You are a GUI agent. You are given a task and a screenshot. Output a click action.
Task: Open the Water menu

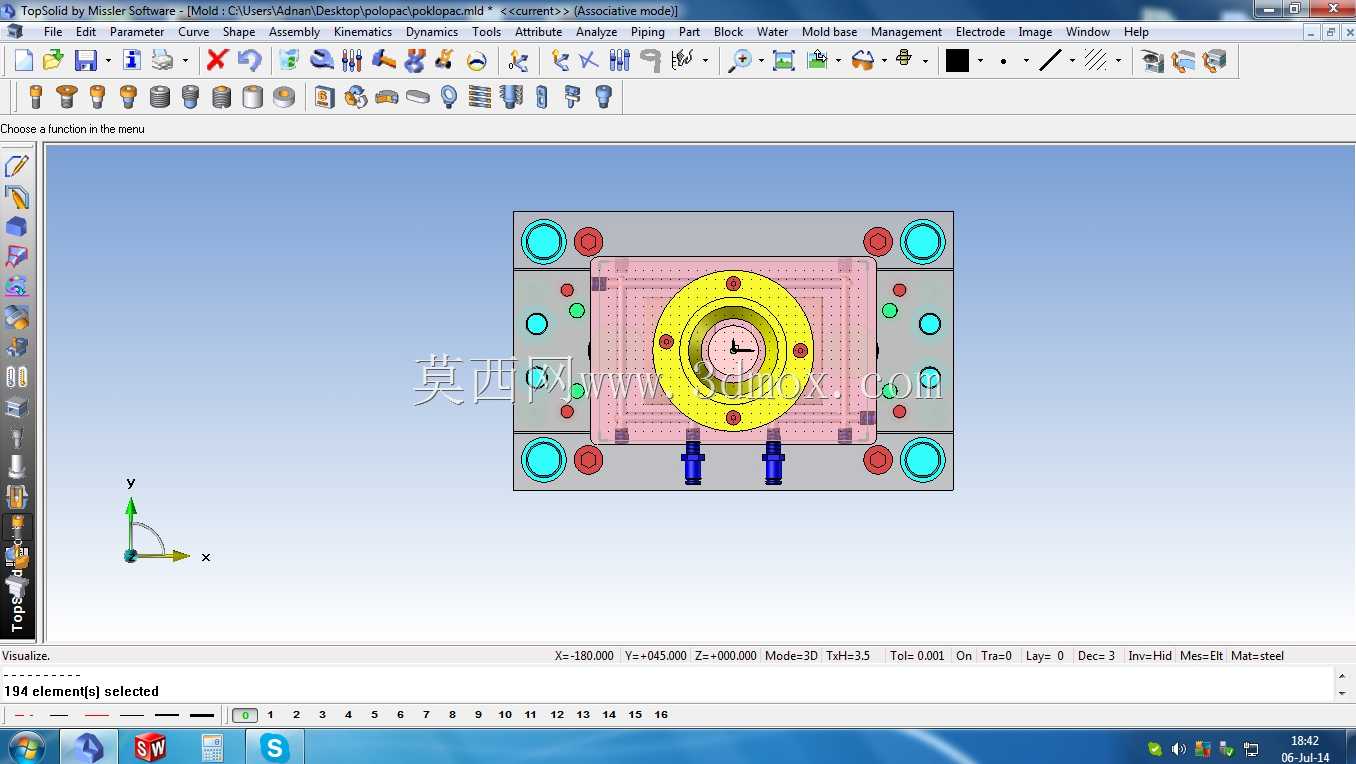(772, 32)
